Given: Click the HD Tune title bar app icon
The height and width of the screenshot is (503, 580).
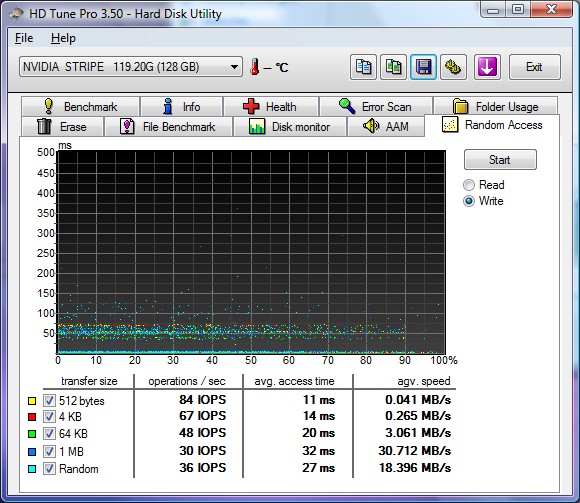Looking at the screenshot, I should pyautogui.click(x=16, y=14).
